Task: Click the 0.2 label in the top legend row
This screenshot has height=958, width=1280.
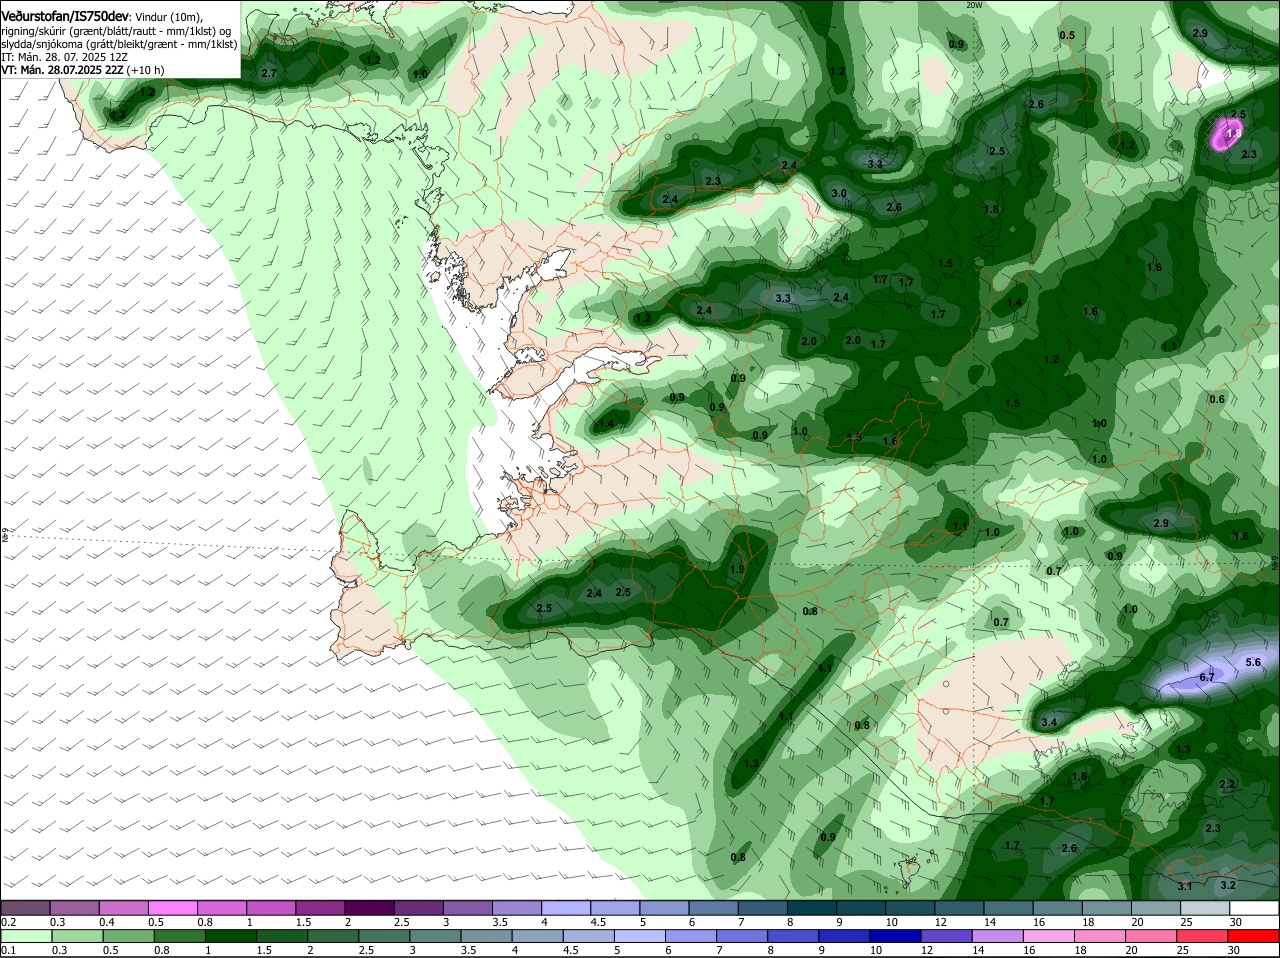Action: click(9, 922)
